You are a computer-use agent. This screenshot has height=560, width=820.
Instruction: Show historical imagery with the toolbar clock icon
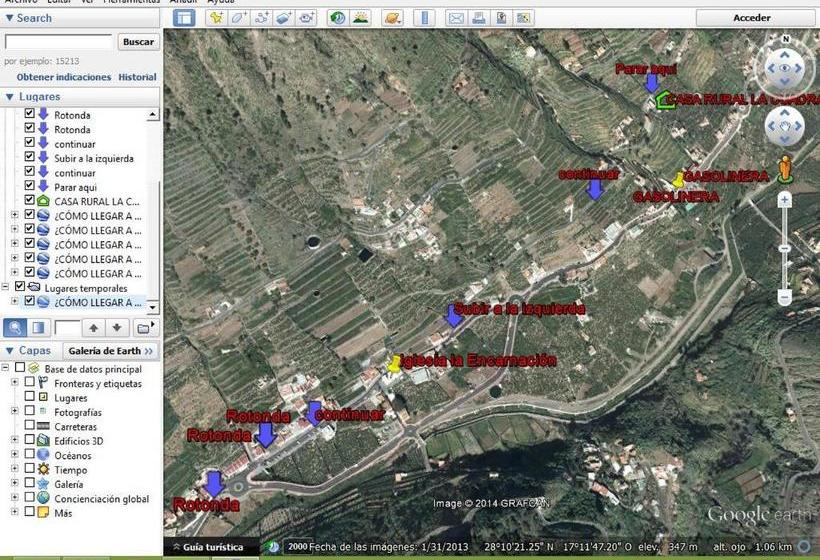337,18
